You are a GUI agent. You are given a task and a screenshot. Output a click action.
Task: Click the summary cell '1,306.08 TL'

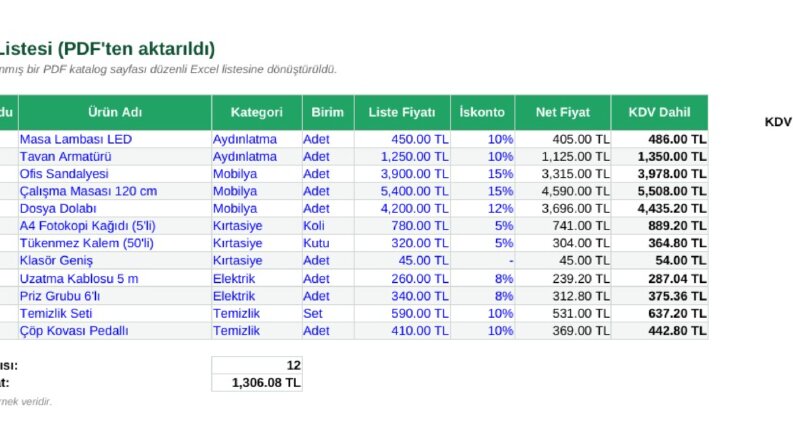(257, 383)
